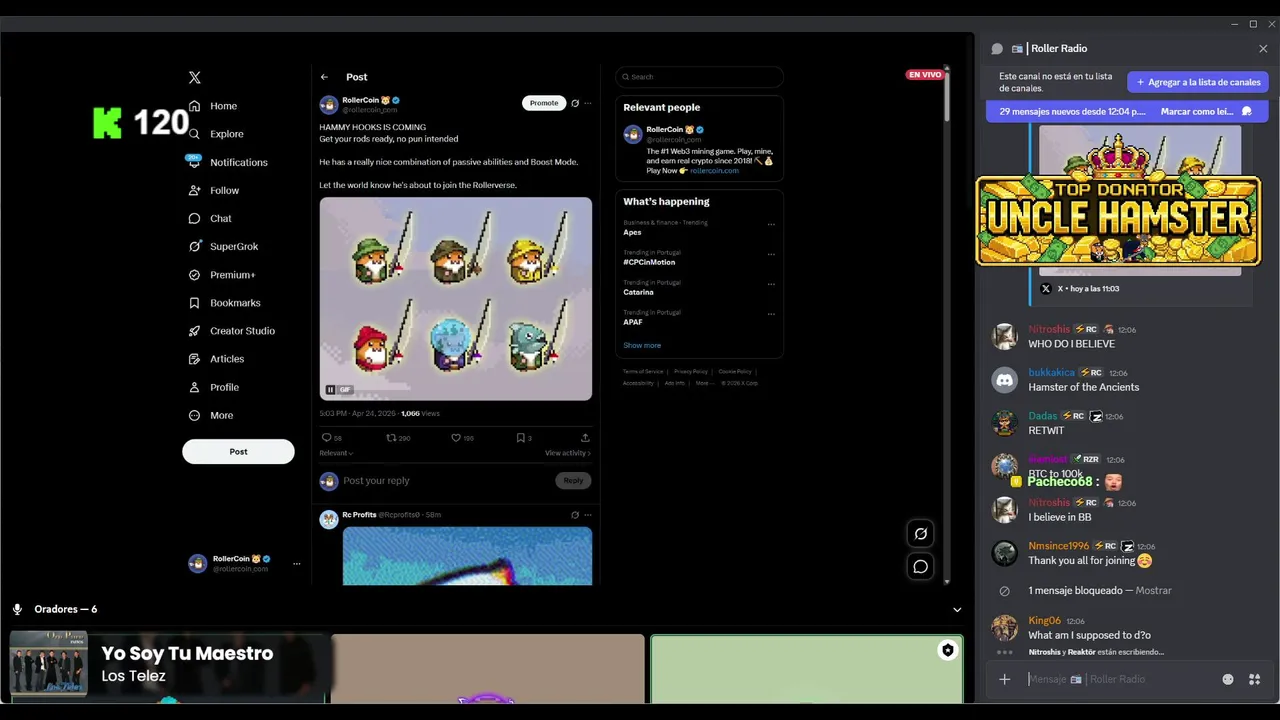Viewport: 1280px width, 720px height.
Task: Click the share icon on post
Action: click(x=585, y=438)
